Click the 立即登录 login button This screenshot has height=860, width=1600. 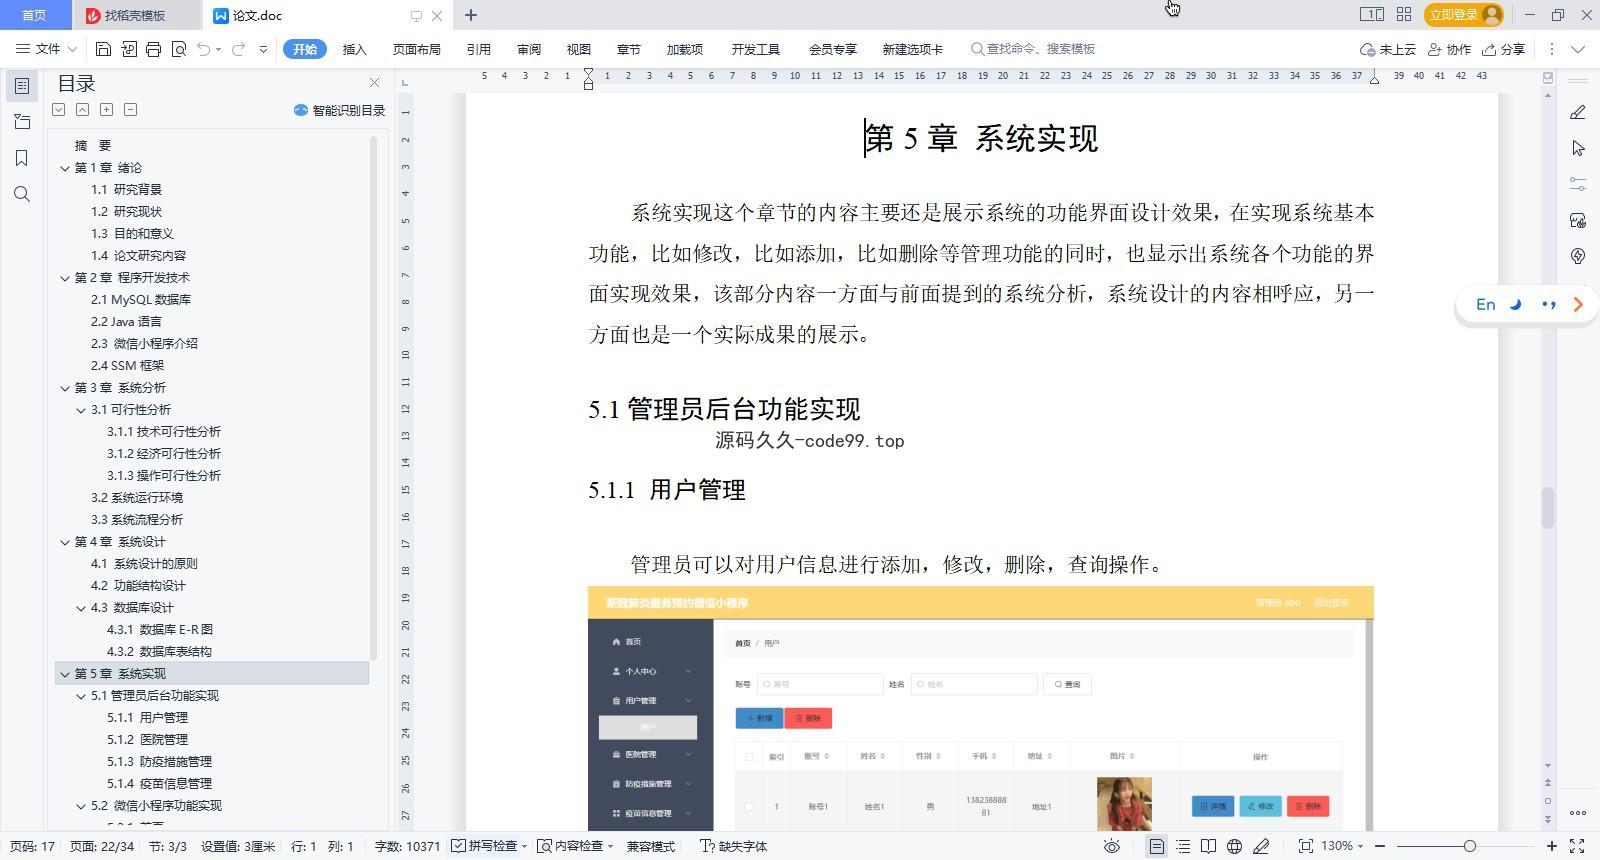(1464, 14)
